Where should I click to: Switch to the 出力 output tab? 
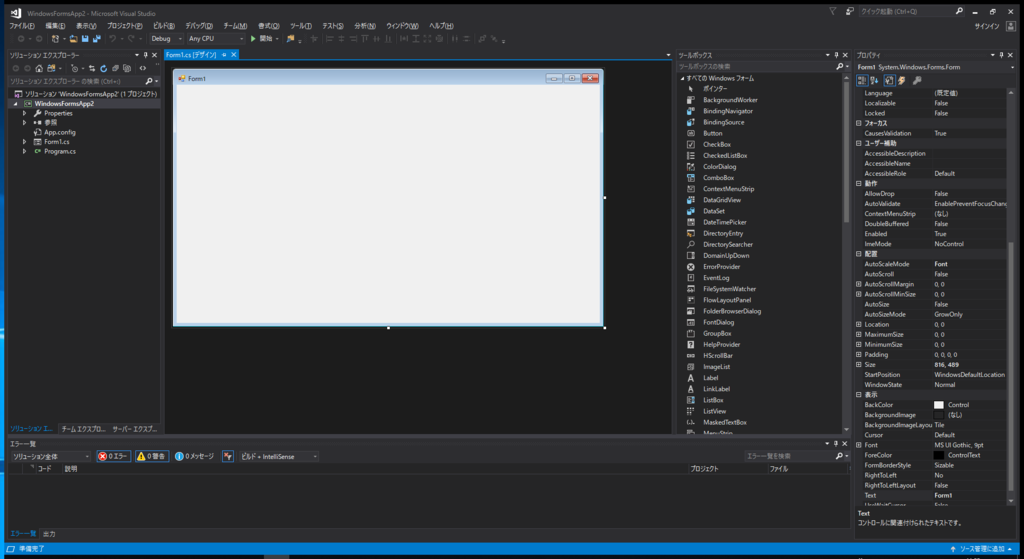(x=49, y=534)
